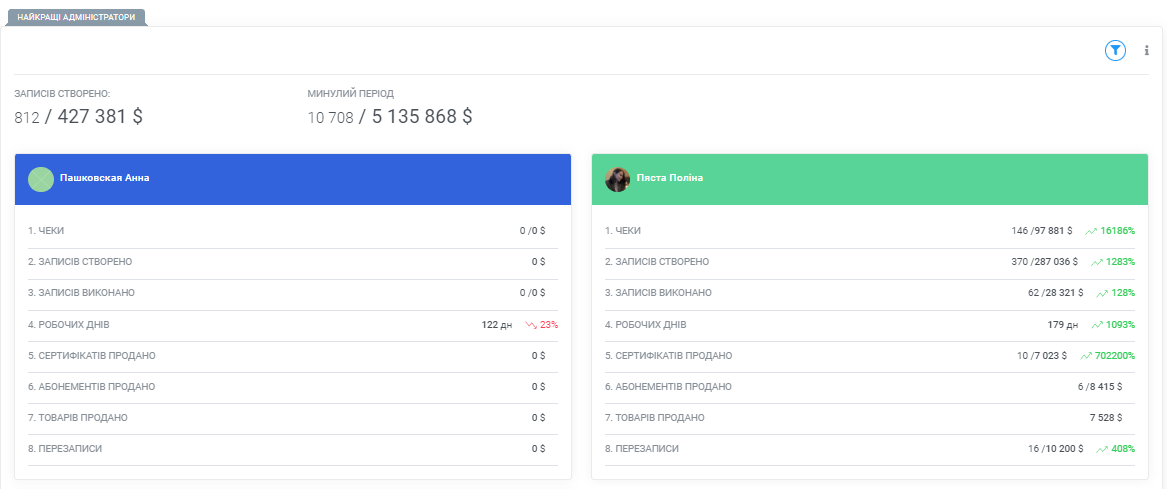The height and width of the screenshot is (489, 1167).
Task: Click the trend arrow icon beside 128%
Action: (x=1102, y=293)
